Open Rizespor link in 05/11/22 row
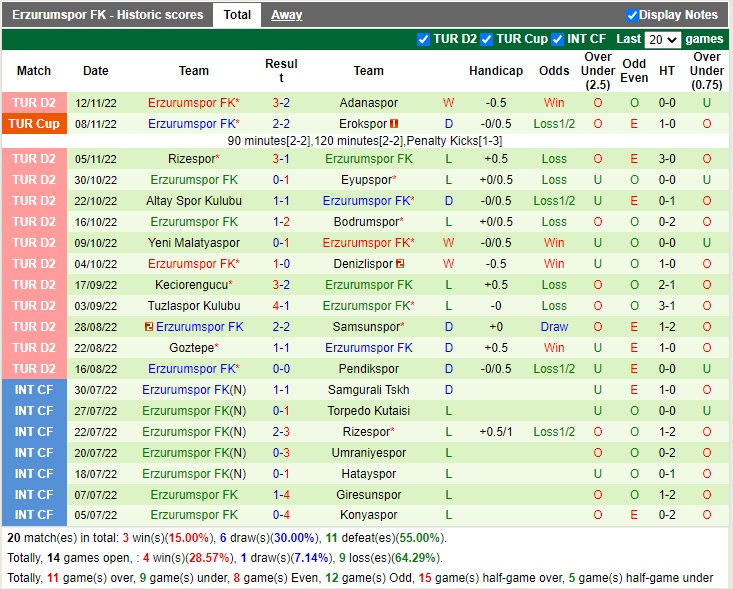The height and width of the screenshot is (589, 733). pyautogui.click(x=194, y=159)
